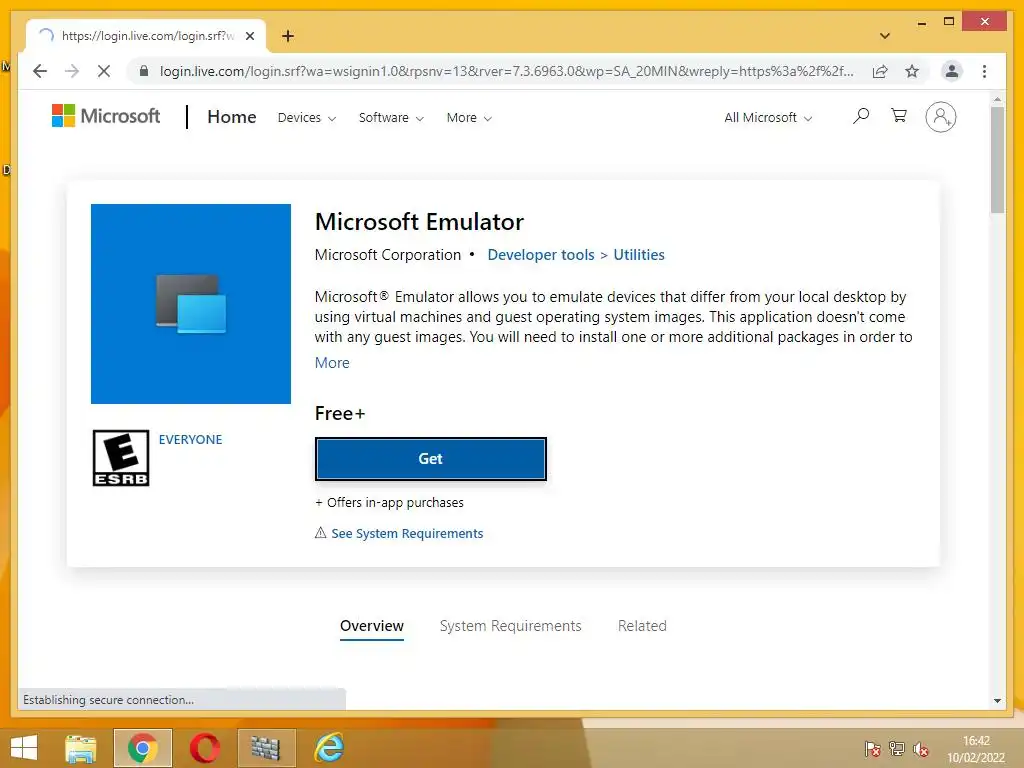Click the Microsoft Emulator heading text

[419, 222]
